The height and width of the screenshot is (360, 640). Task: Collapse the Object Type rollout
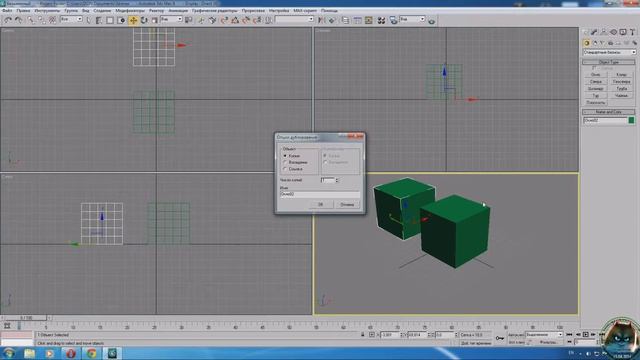click(609, 62)
